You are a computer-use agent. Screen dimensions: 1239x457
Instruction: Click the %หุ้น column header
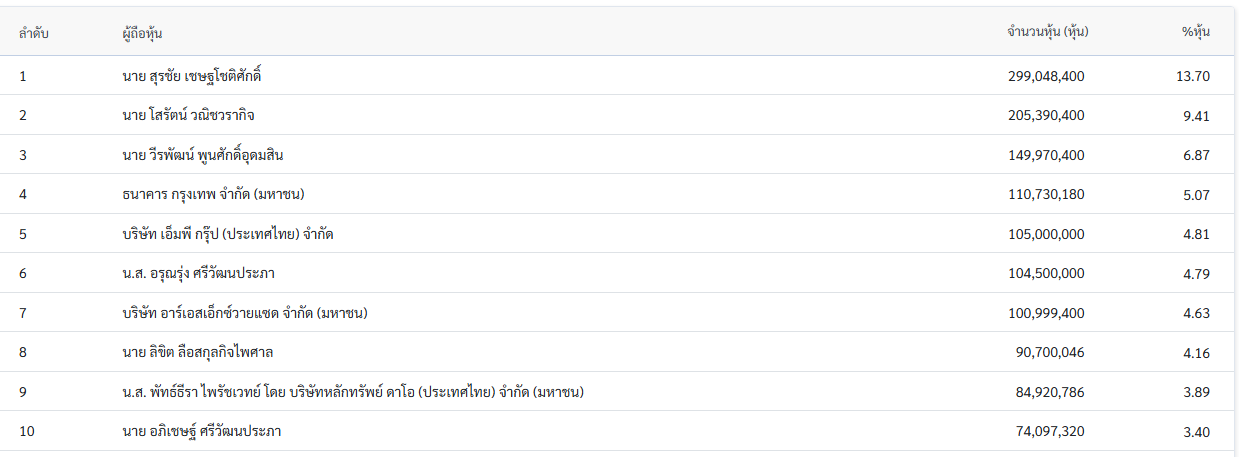click(x=1195, y=32)
